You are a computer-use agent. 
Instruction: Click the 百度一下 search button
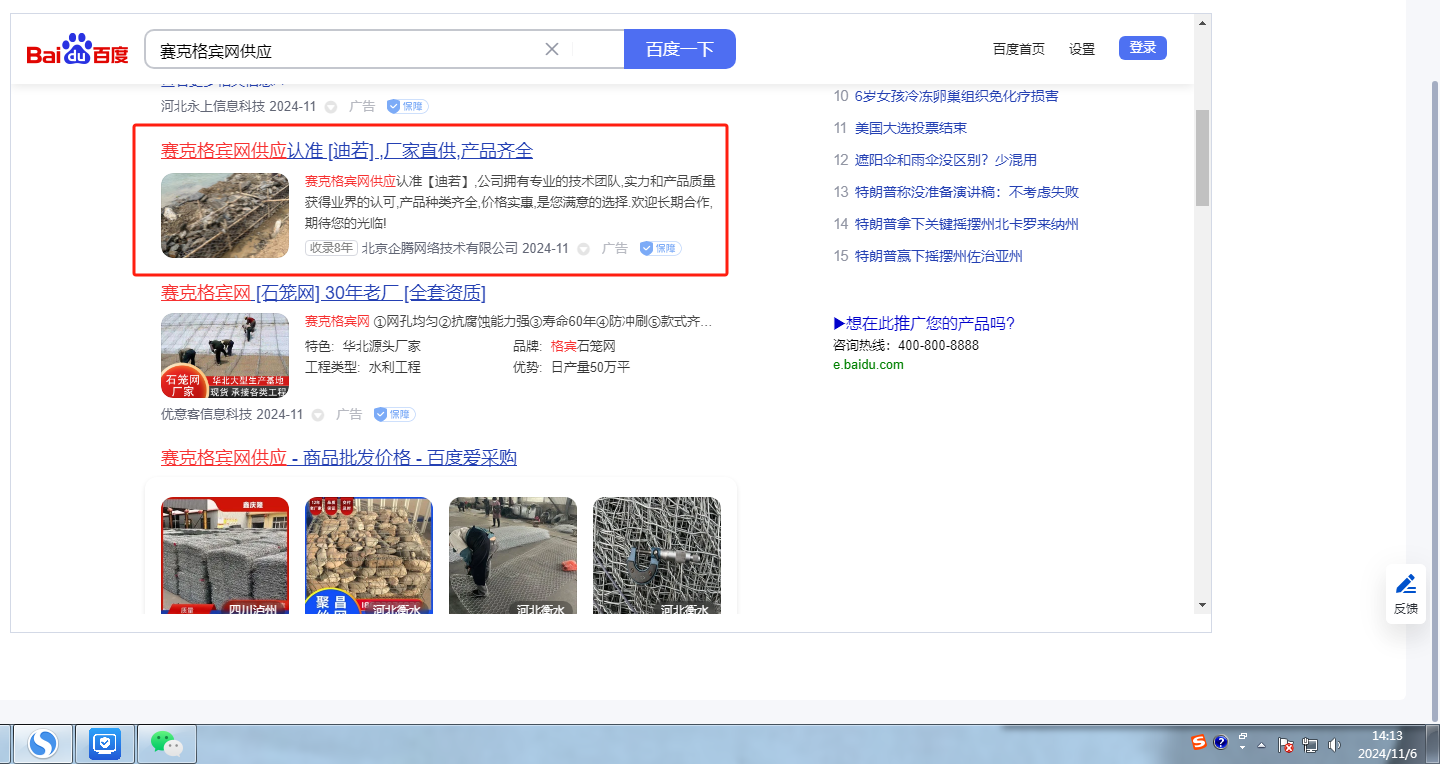[680, 49]
